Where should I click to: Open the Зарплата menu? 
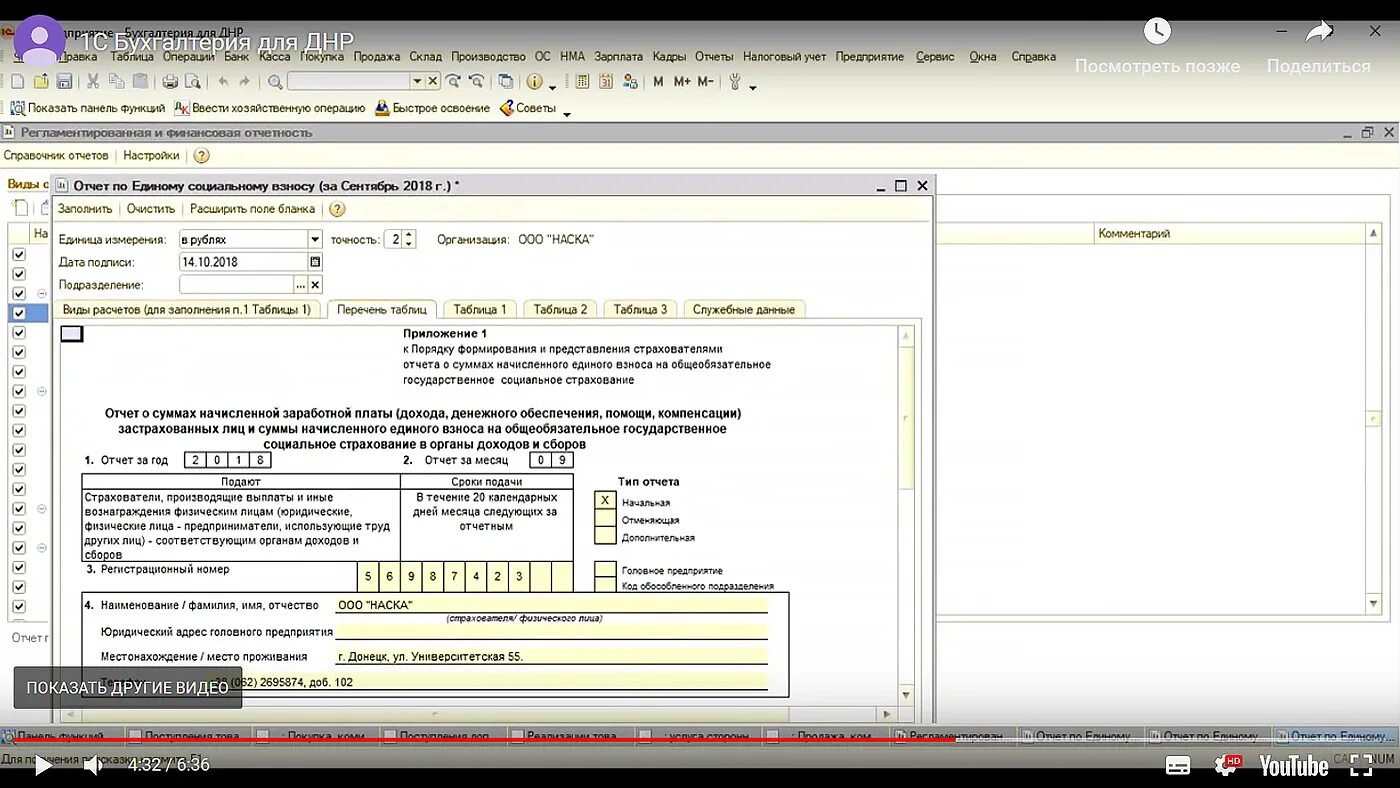tap(618, 57)
